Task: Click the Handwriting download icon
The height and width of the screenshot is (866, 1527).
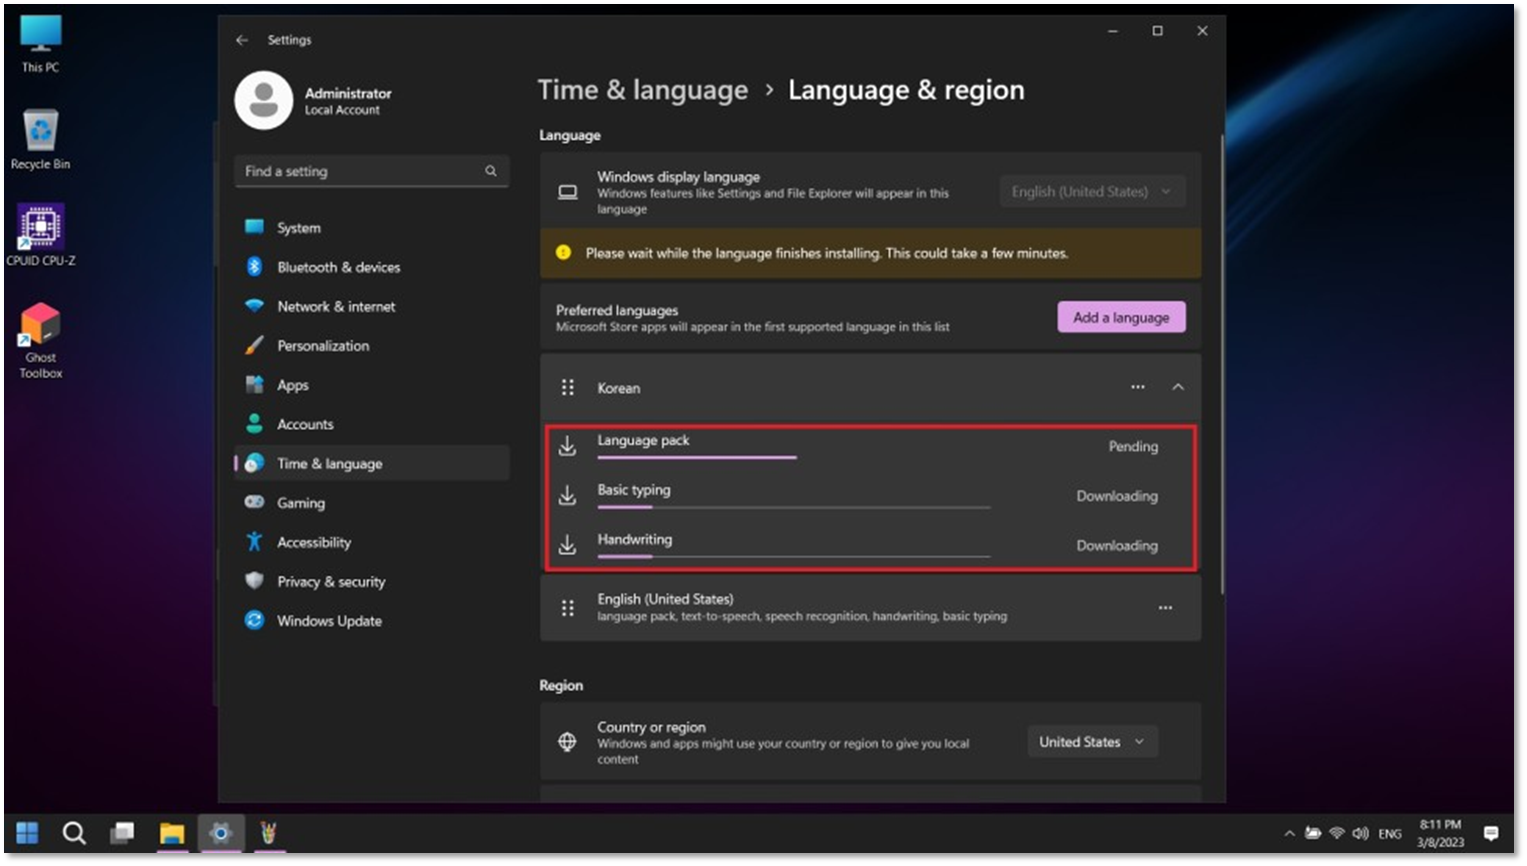Action: tap(567, 545)
